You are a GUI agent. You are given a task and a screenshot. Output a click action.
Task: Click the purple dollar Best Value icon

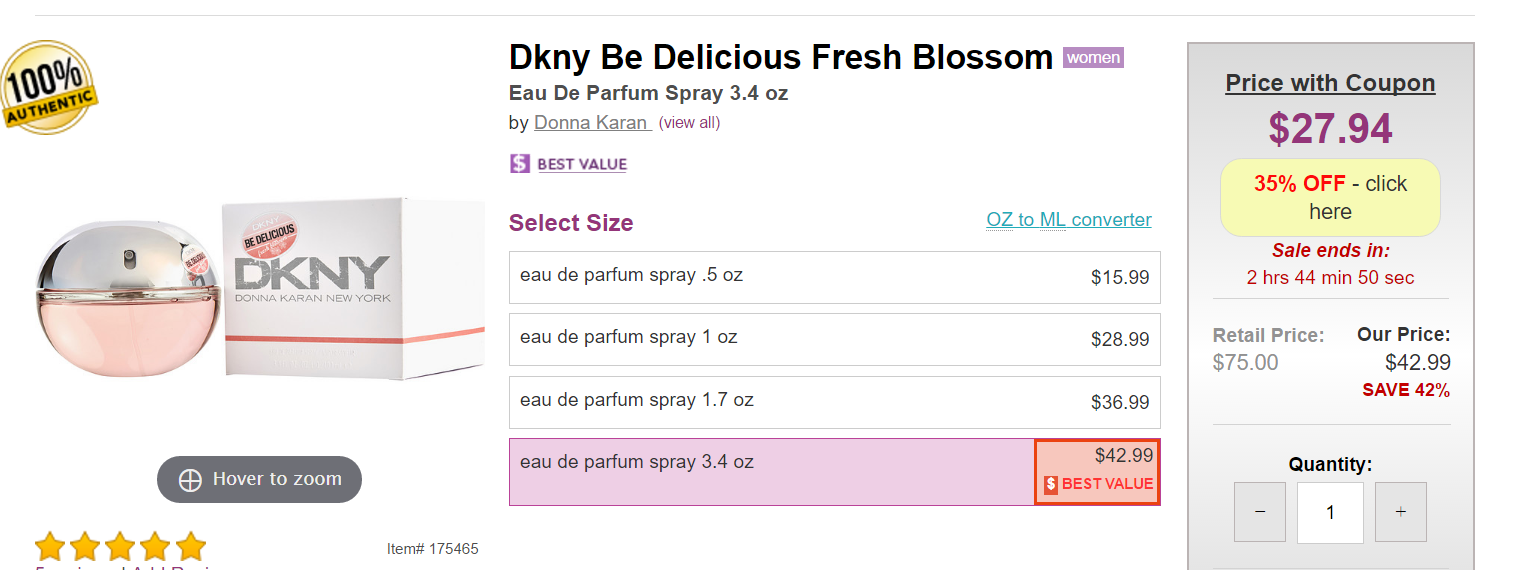click(x=520, y=164)
